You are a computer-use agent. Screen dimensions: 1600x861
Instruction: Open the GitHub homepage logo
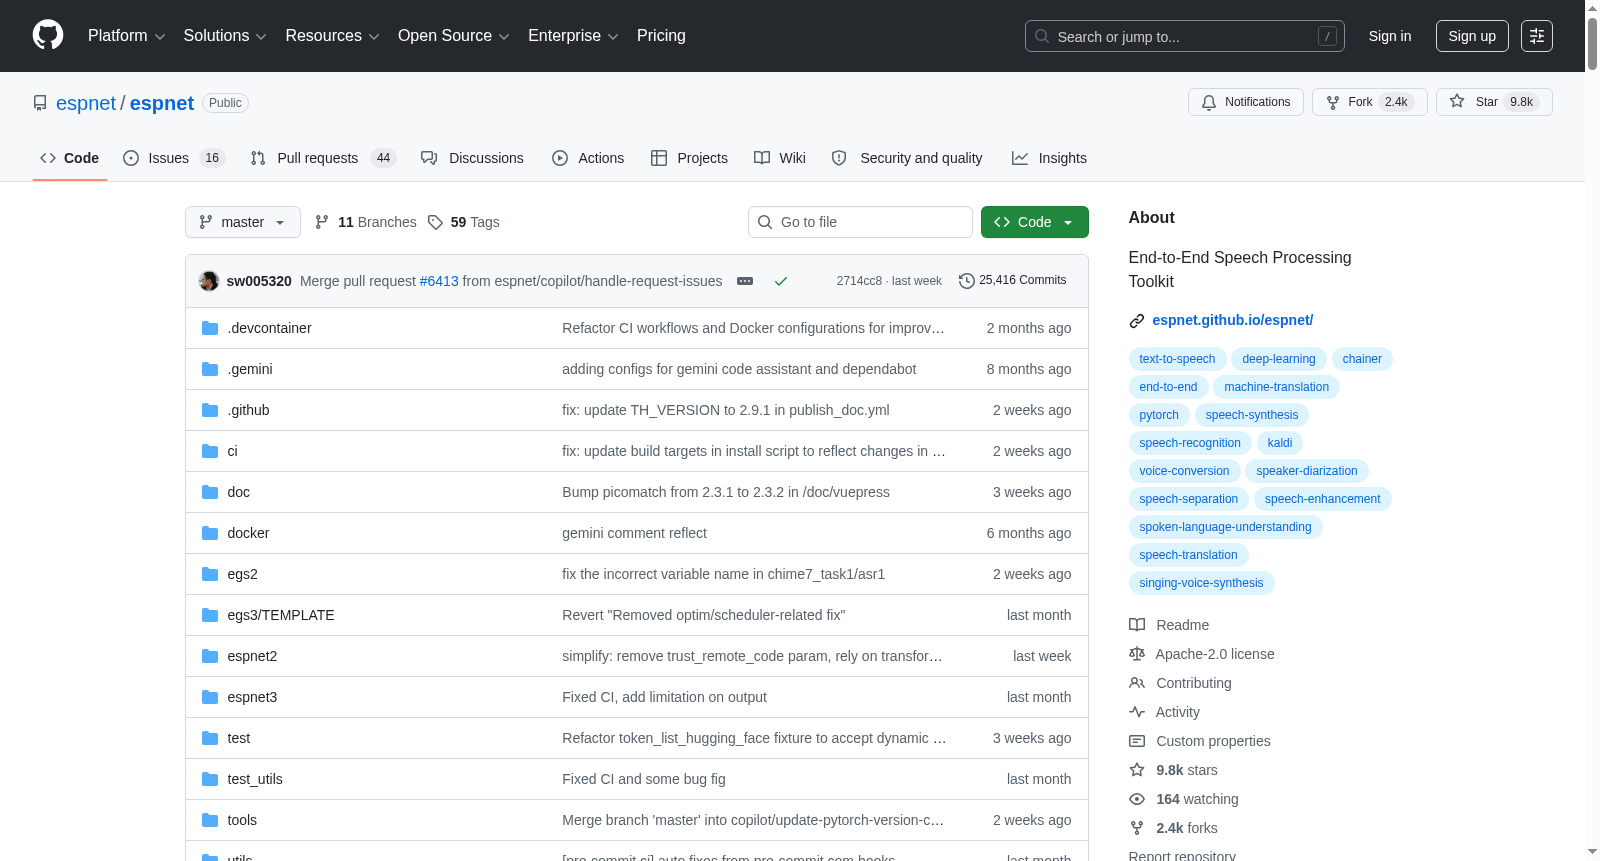(48, 35)
